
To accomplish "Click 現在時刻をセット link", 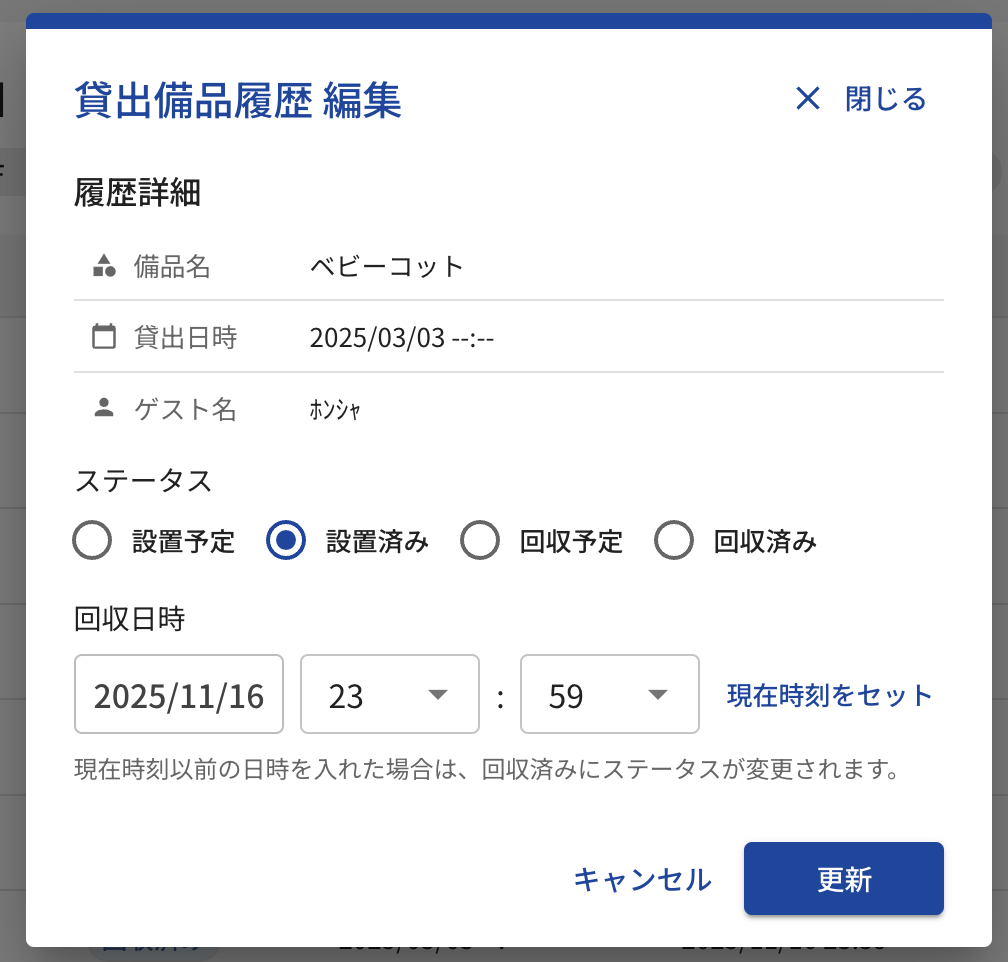I will [x=829, y=695].
